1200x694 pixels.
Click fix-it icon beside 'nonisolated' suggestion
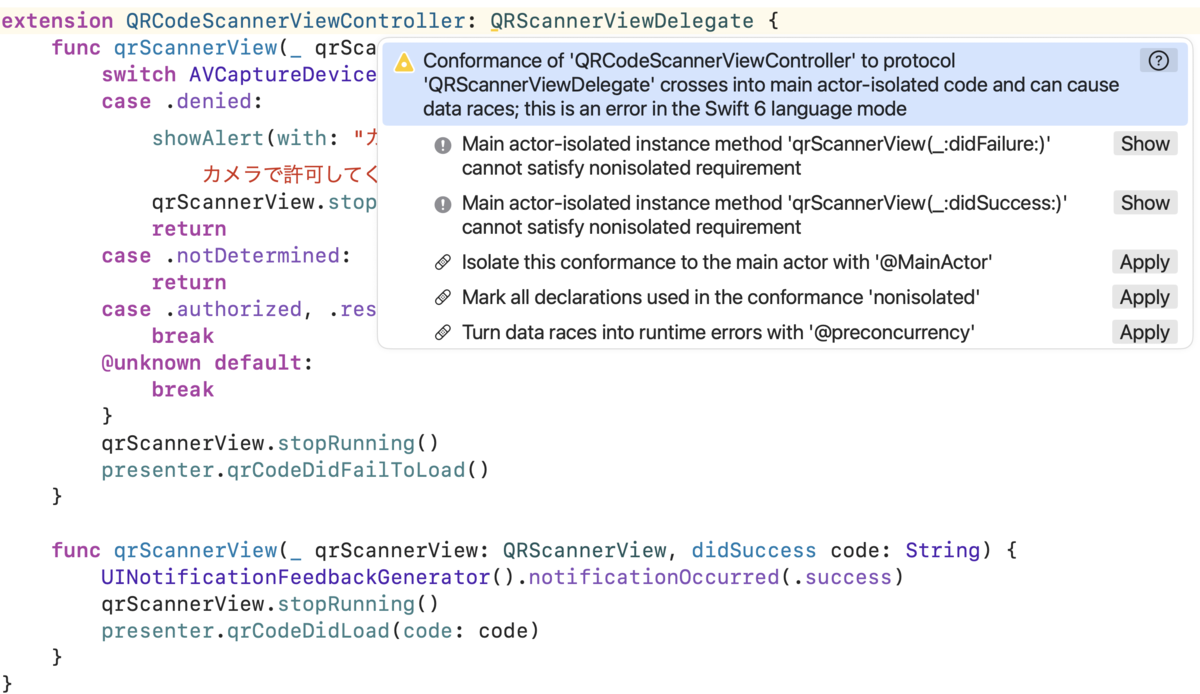(x=443, y=298)
